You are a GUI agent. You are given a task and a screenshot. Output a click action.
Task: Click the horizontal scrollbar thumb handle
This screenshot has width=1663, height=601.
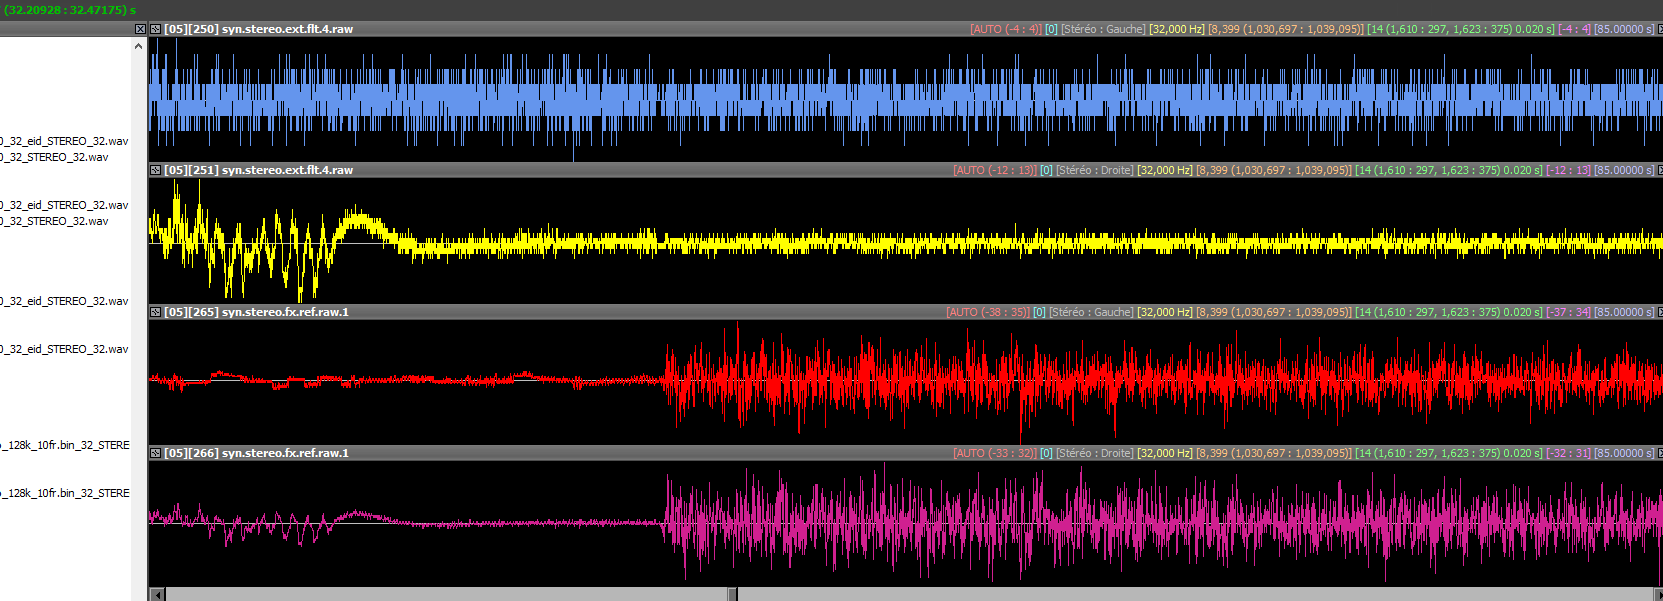(x=732, y=594)
